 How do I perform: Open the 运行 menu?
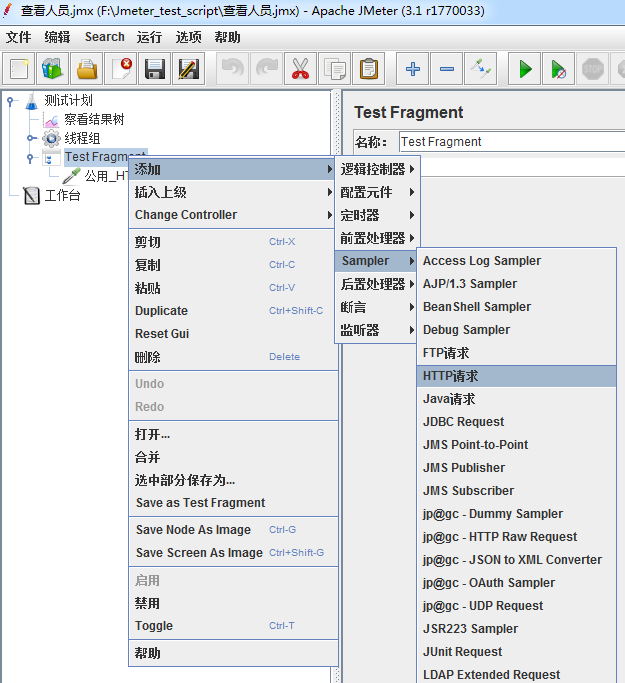click(x=149, y=37)
